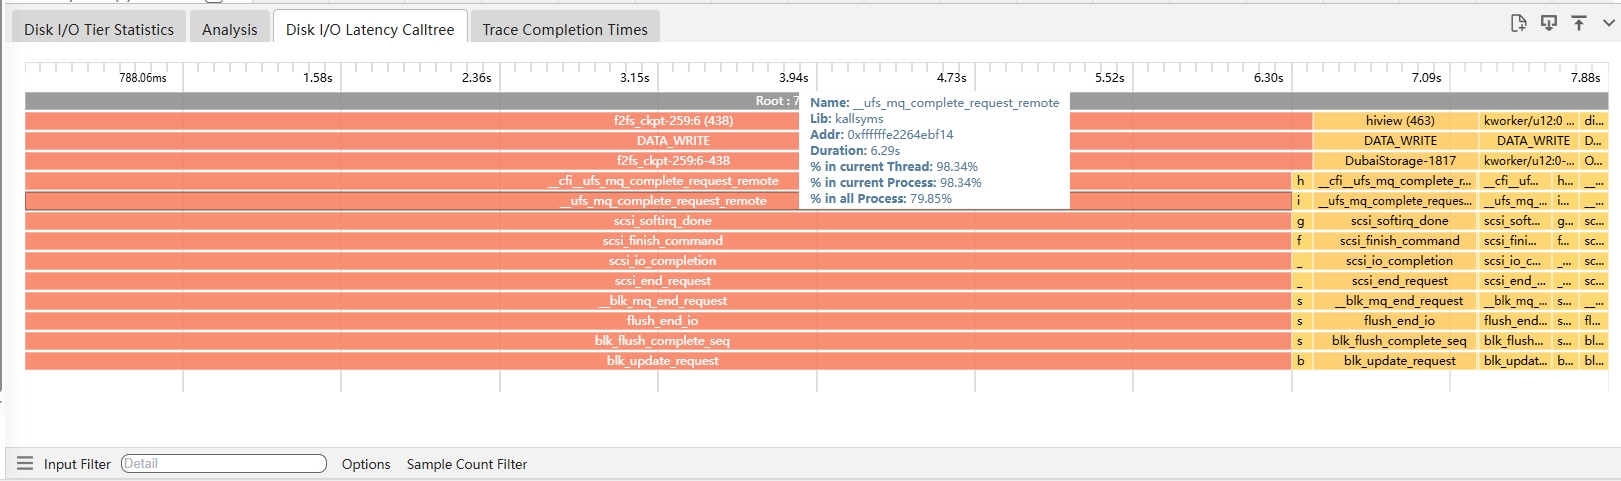Open the Sample Count Filter
The image size is (1621, 481).
click(467, 464)
